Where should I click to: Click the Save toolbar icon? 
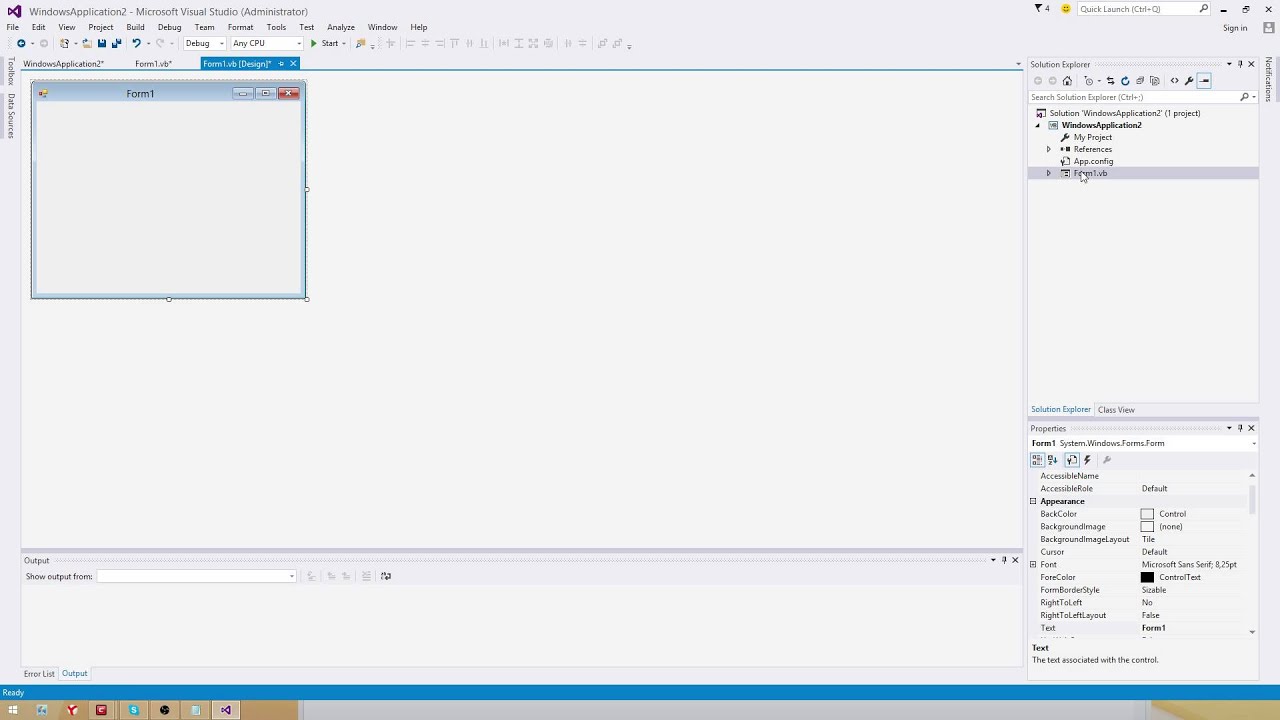[101, 43]
